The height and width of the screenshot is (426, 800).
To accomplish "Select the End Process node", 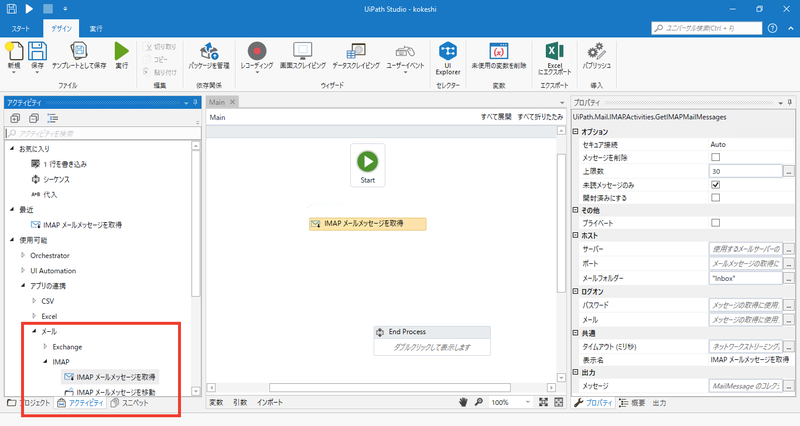I will (x=432, y=340).
